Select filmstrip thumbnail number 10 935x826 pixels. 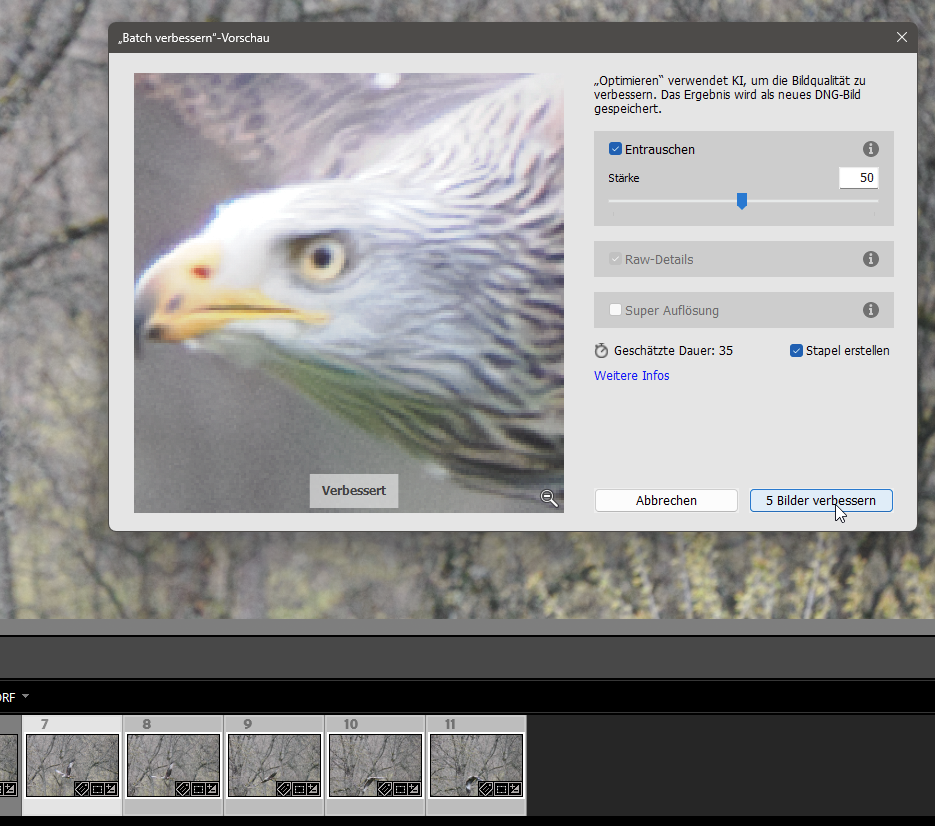(375, 765)
